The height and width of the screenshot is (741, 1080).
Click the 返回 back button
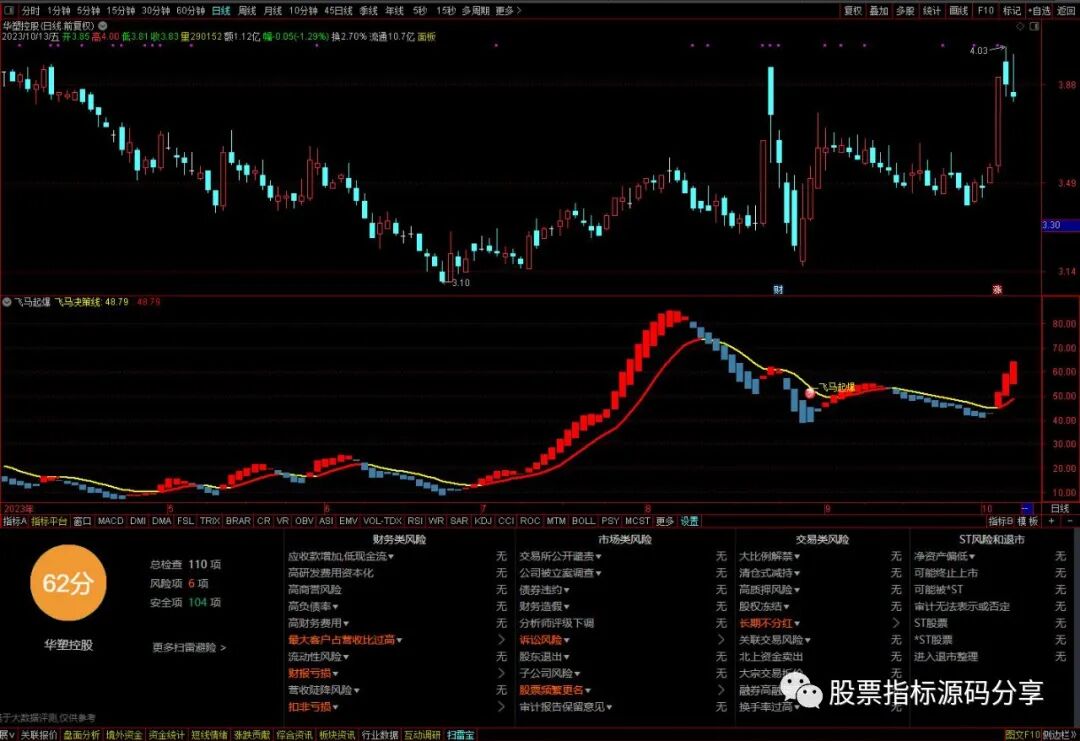tap(1066, 11)
